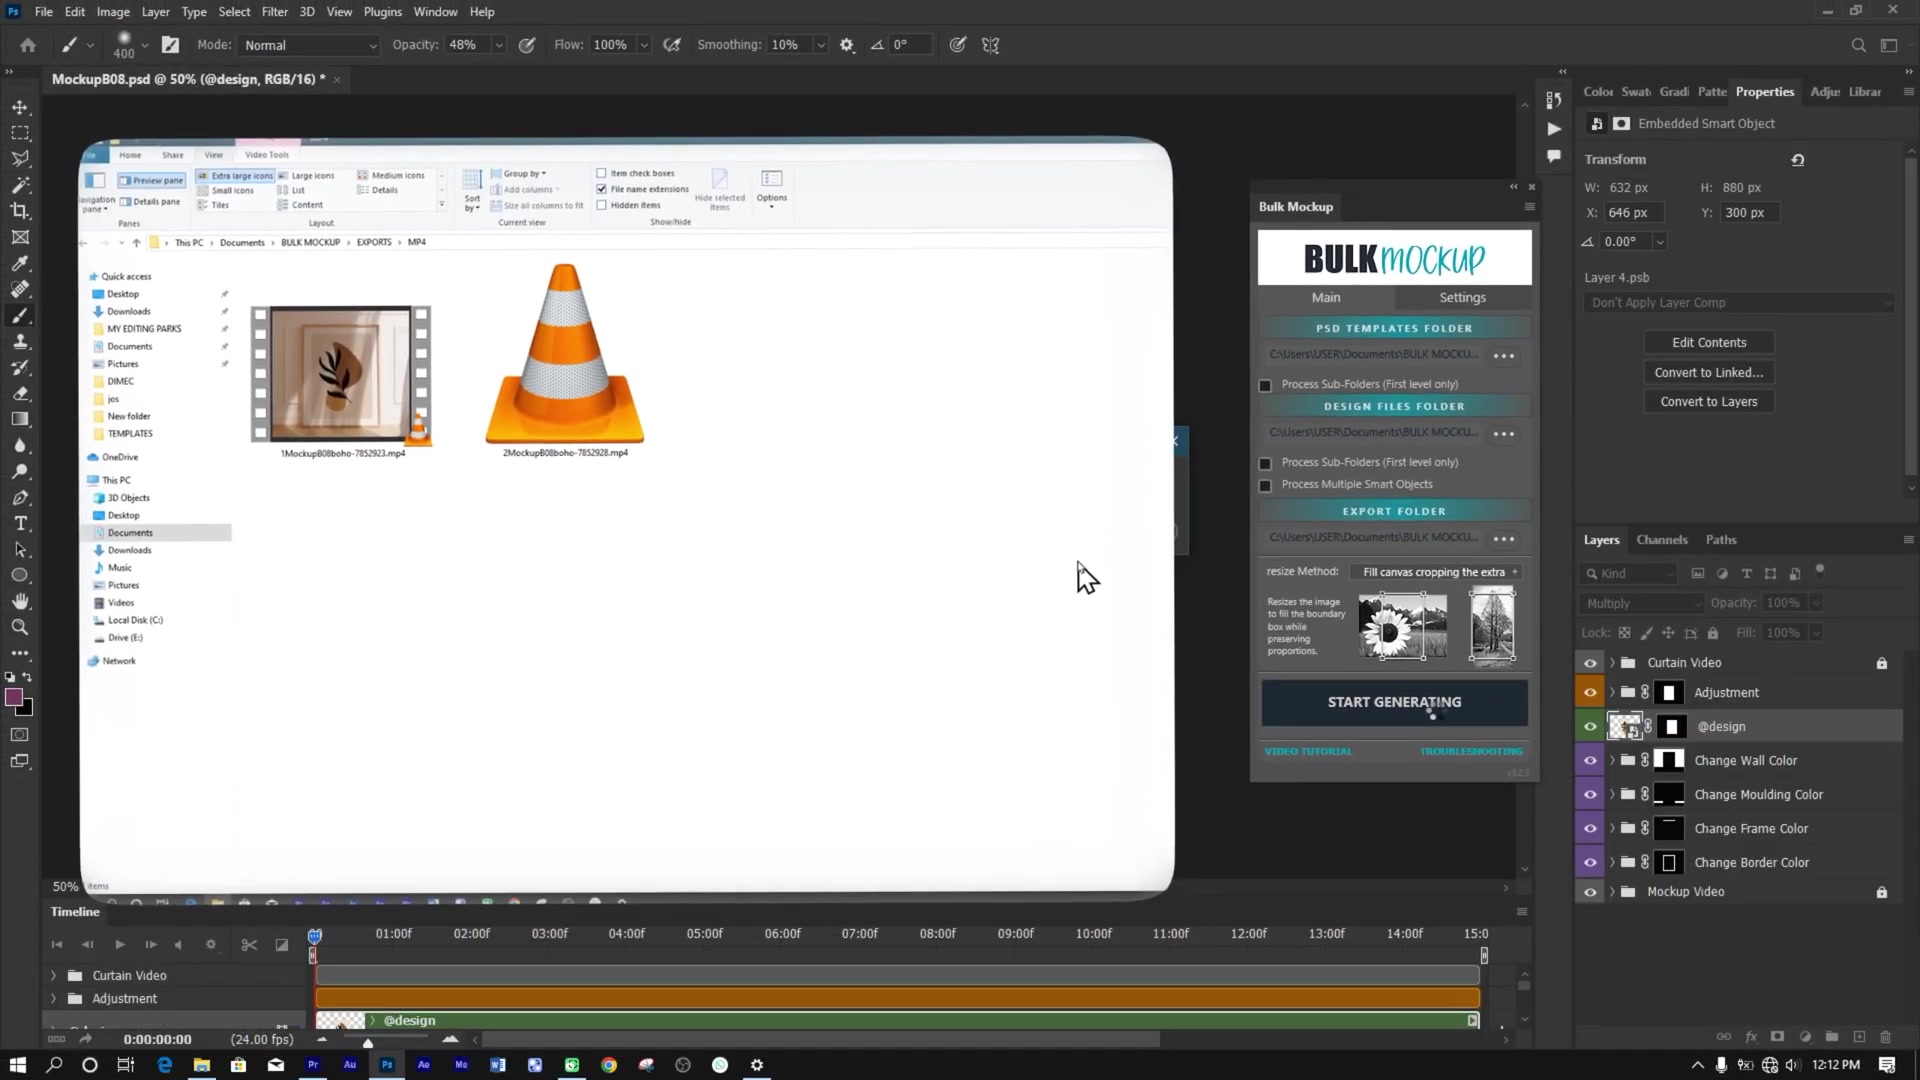Click the Lock transparent pixels icon

tap(1624, 633)
